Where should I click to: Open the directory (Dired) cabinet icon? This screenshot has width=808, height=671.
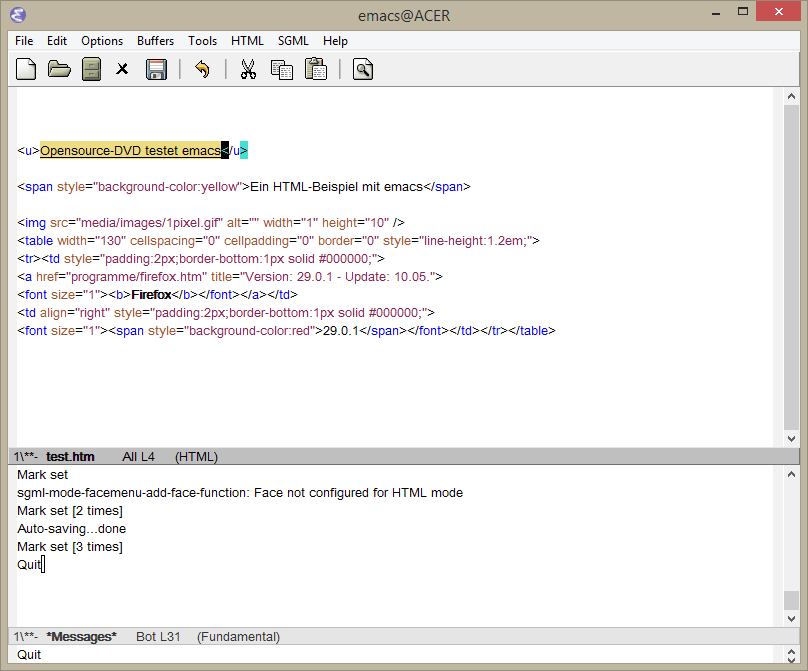(x=91, y=69)
